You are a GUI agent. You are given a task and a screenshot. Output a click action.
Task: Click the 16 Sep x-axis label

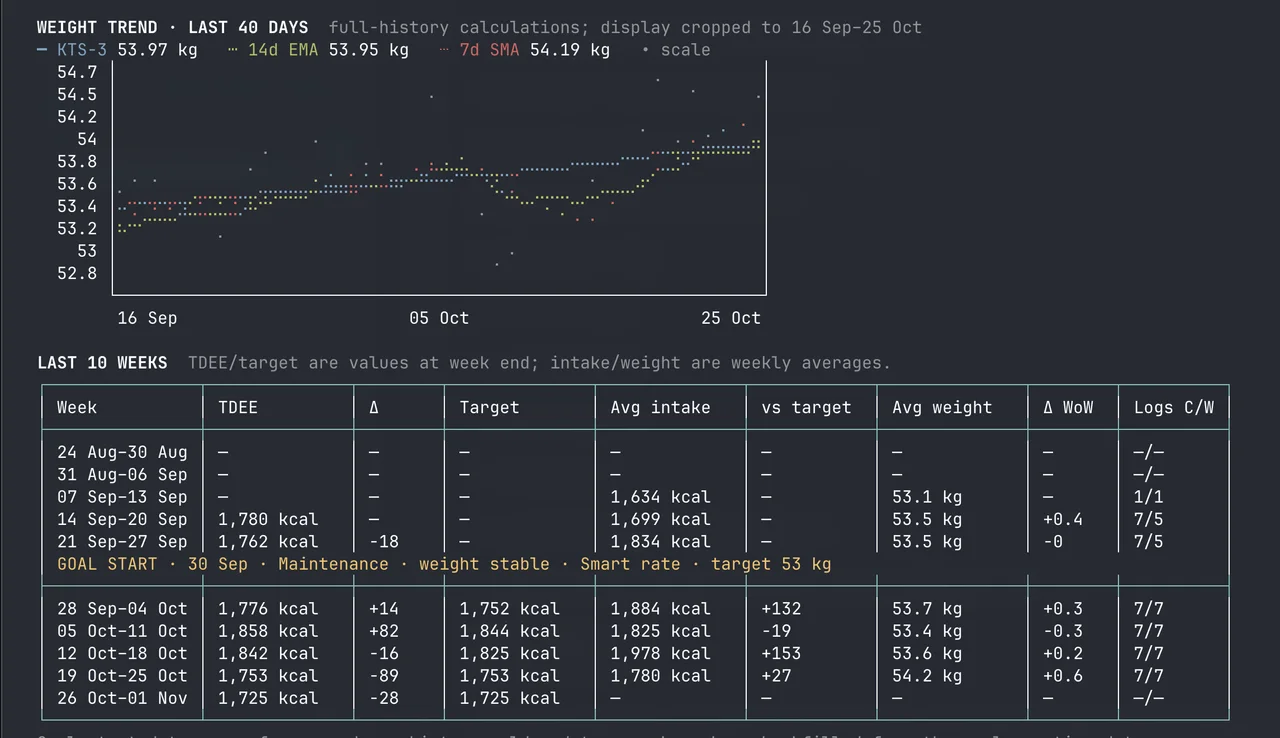147,318
